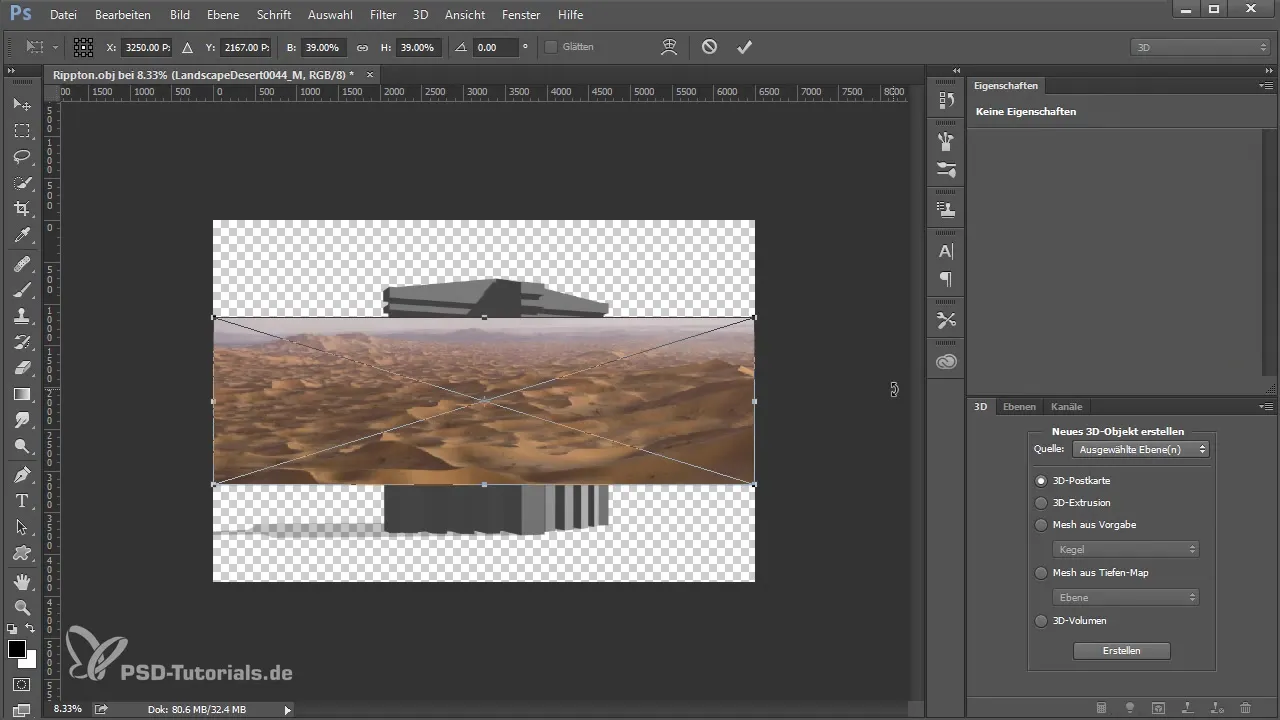The width and height of the screenshot is (1280, 720).
Task: Click the Erstellen button
Action: point(1121,650)
